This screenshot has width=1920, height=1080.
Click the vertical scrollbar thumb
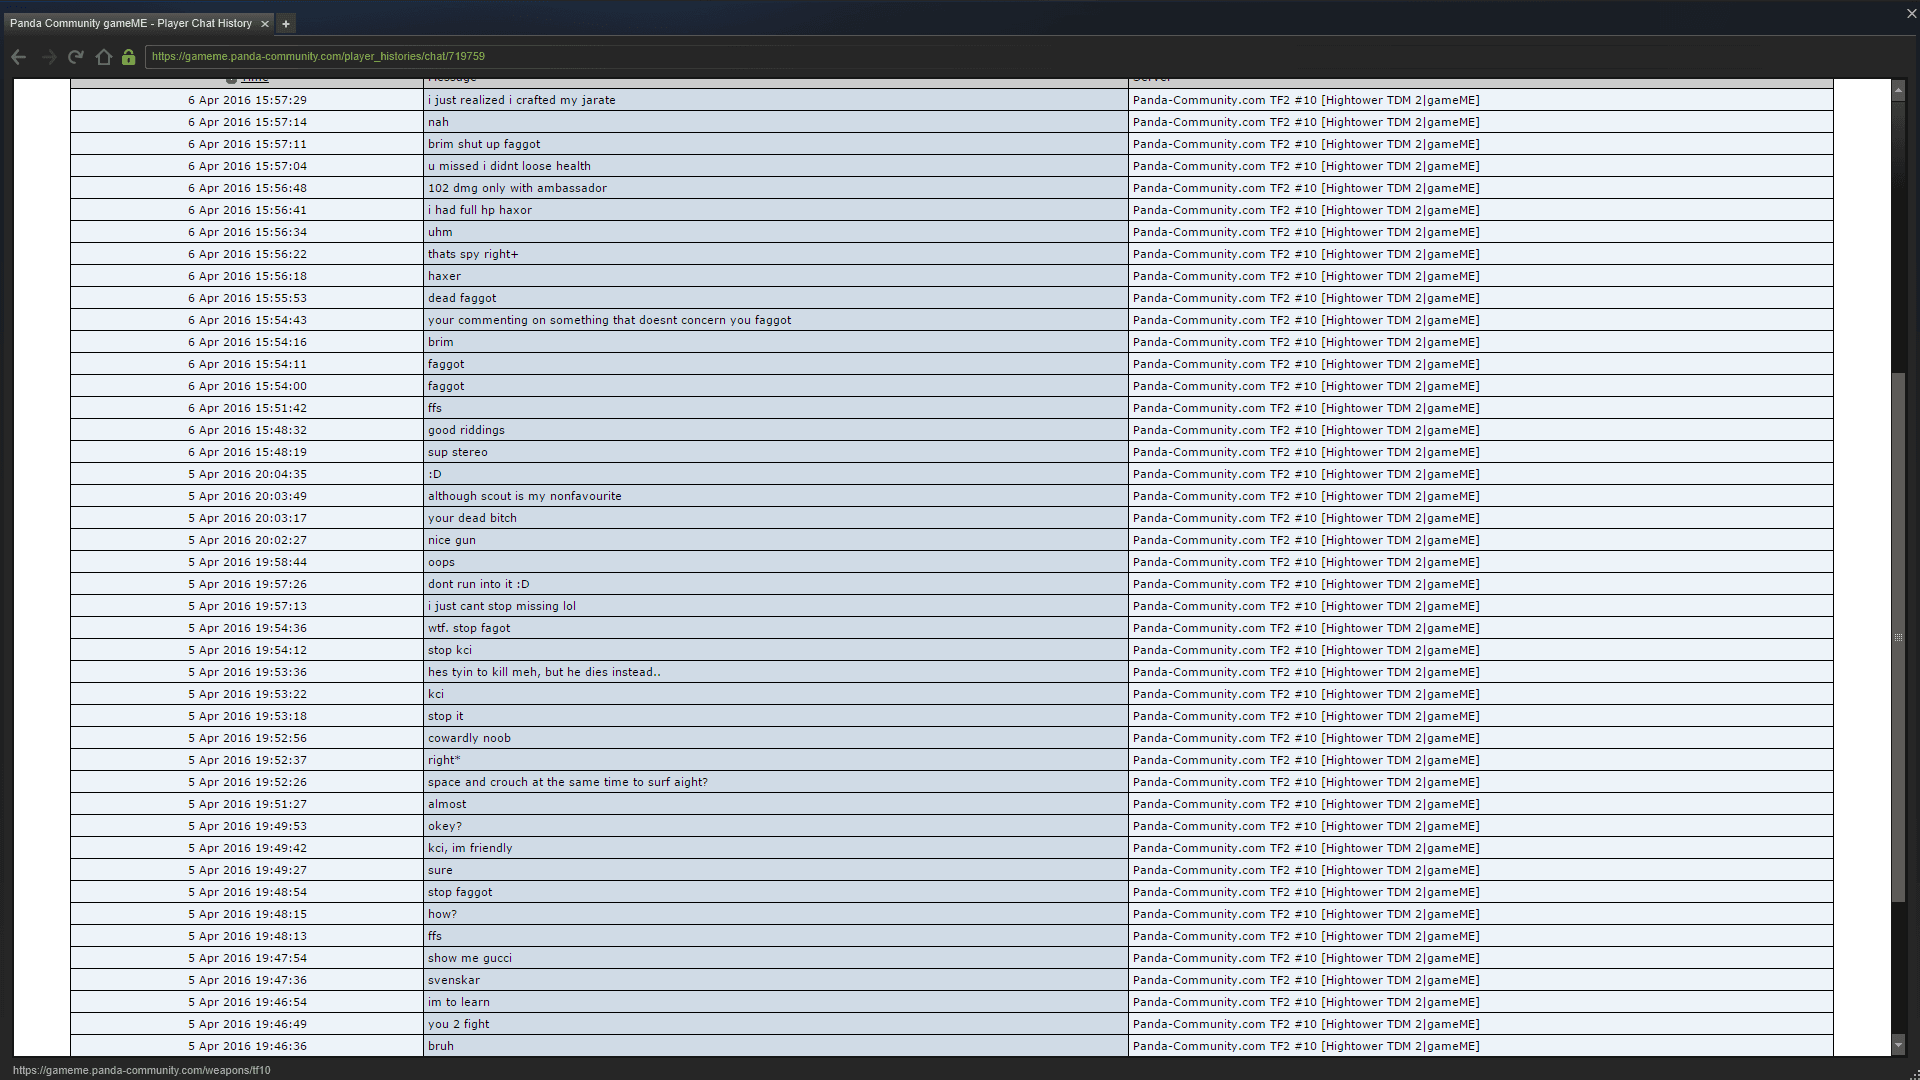pos(1898,636)
